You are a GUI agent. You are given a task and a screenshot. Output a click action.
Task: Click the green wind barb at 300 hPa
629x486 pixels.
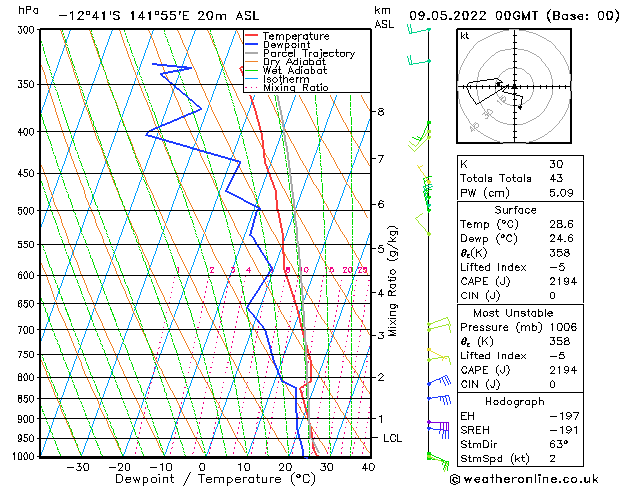coord(419,30)
